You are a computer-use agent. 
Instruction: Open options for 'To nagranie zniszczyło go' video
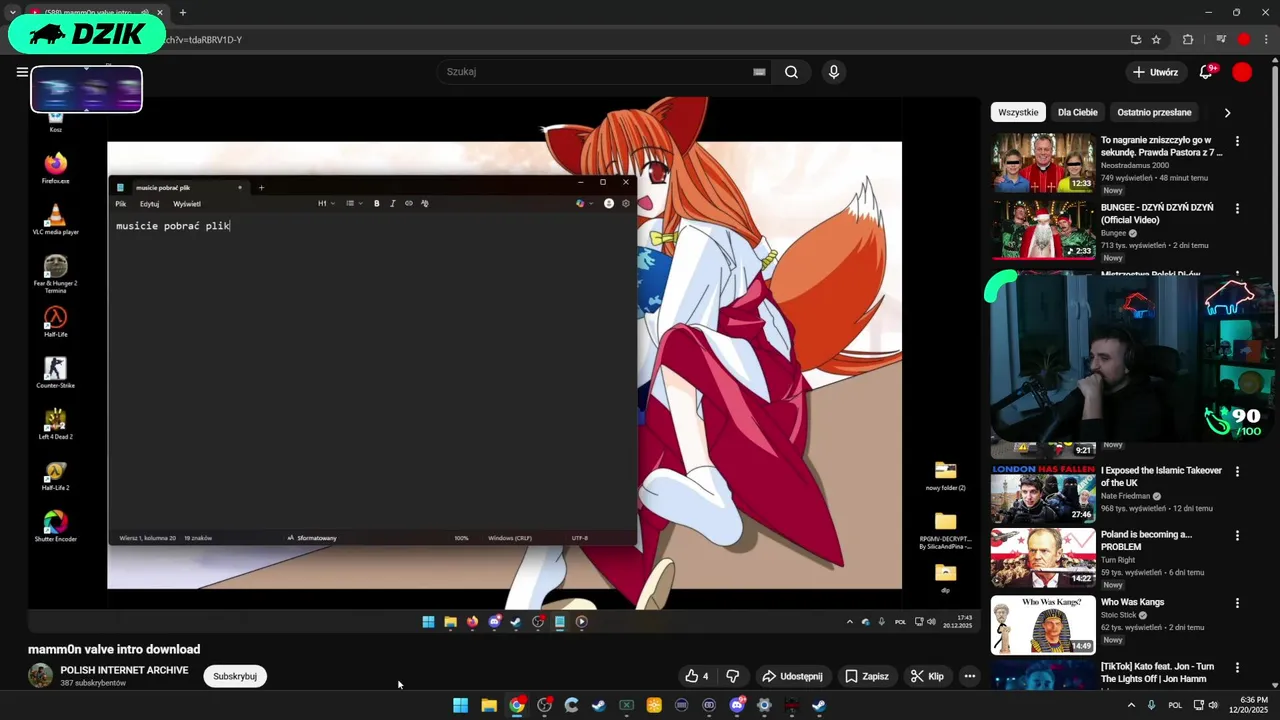(x=1237, y=141)
